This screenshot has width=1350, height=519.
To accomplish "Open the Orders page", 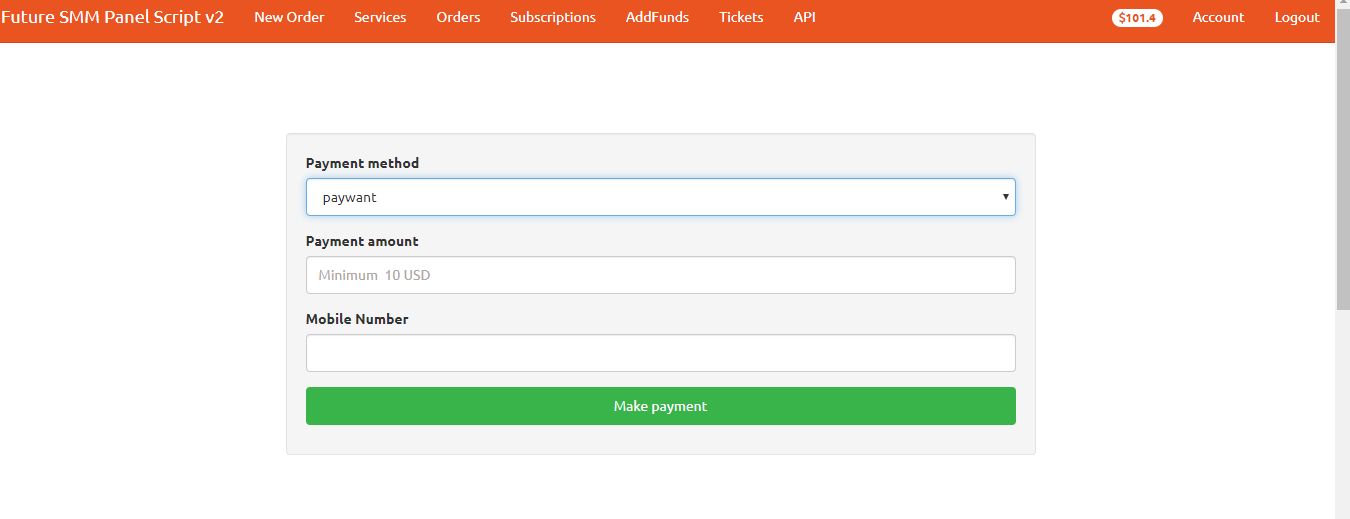I will pos(458,17).
